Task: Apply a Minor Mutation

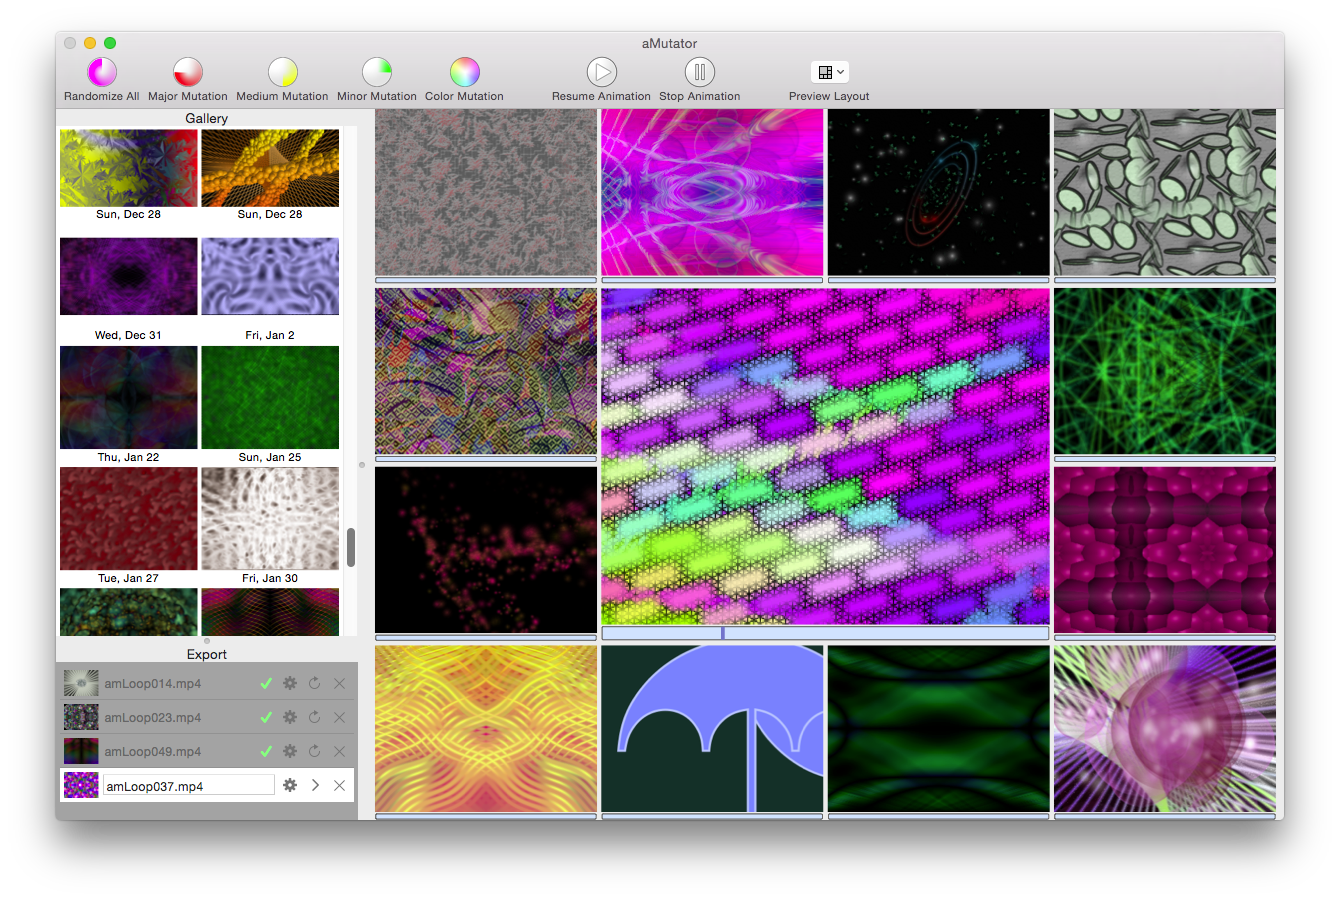Action: coord(377,73)
